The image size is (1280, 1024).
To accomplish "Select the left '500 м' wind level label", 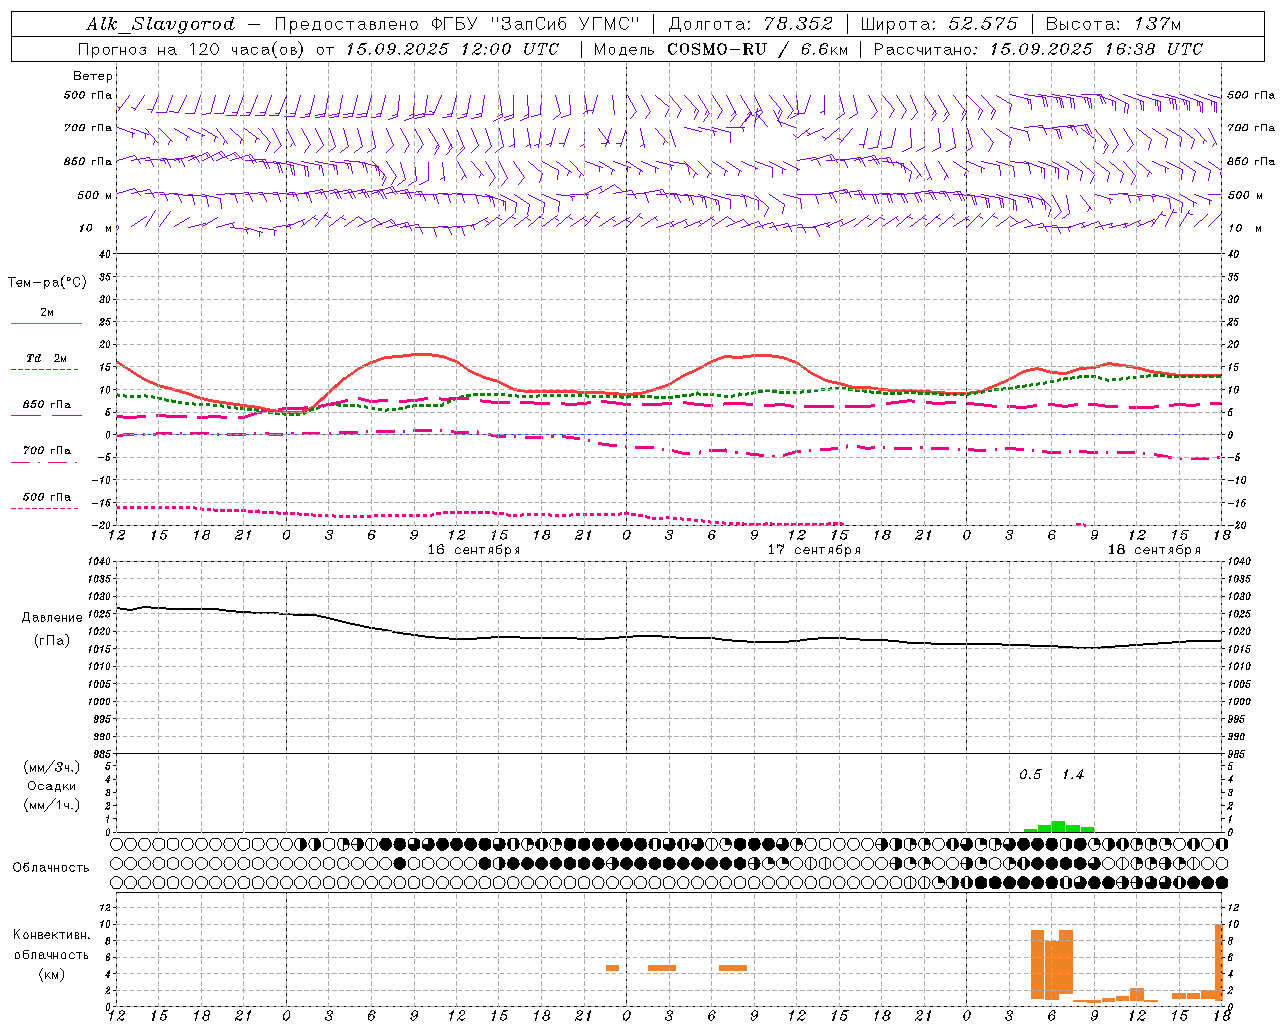I will [x=95, y=195].
